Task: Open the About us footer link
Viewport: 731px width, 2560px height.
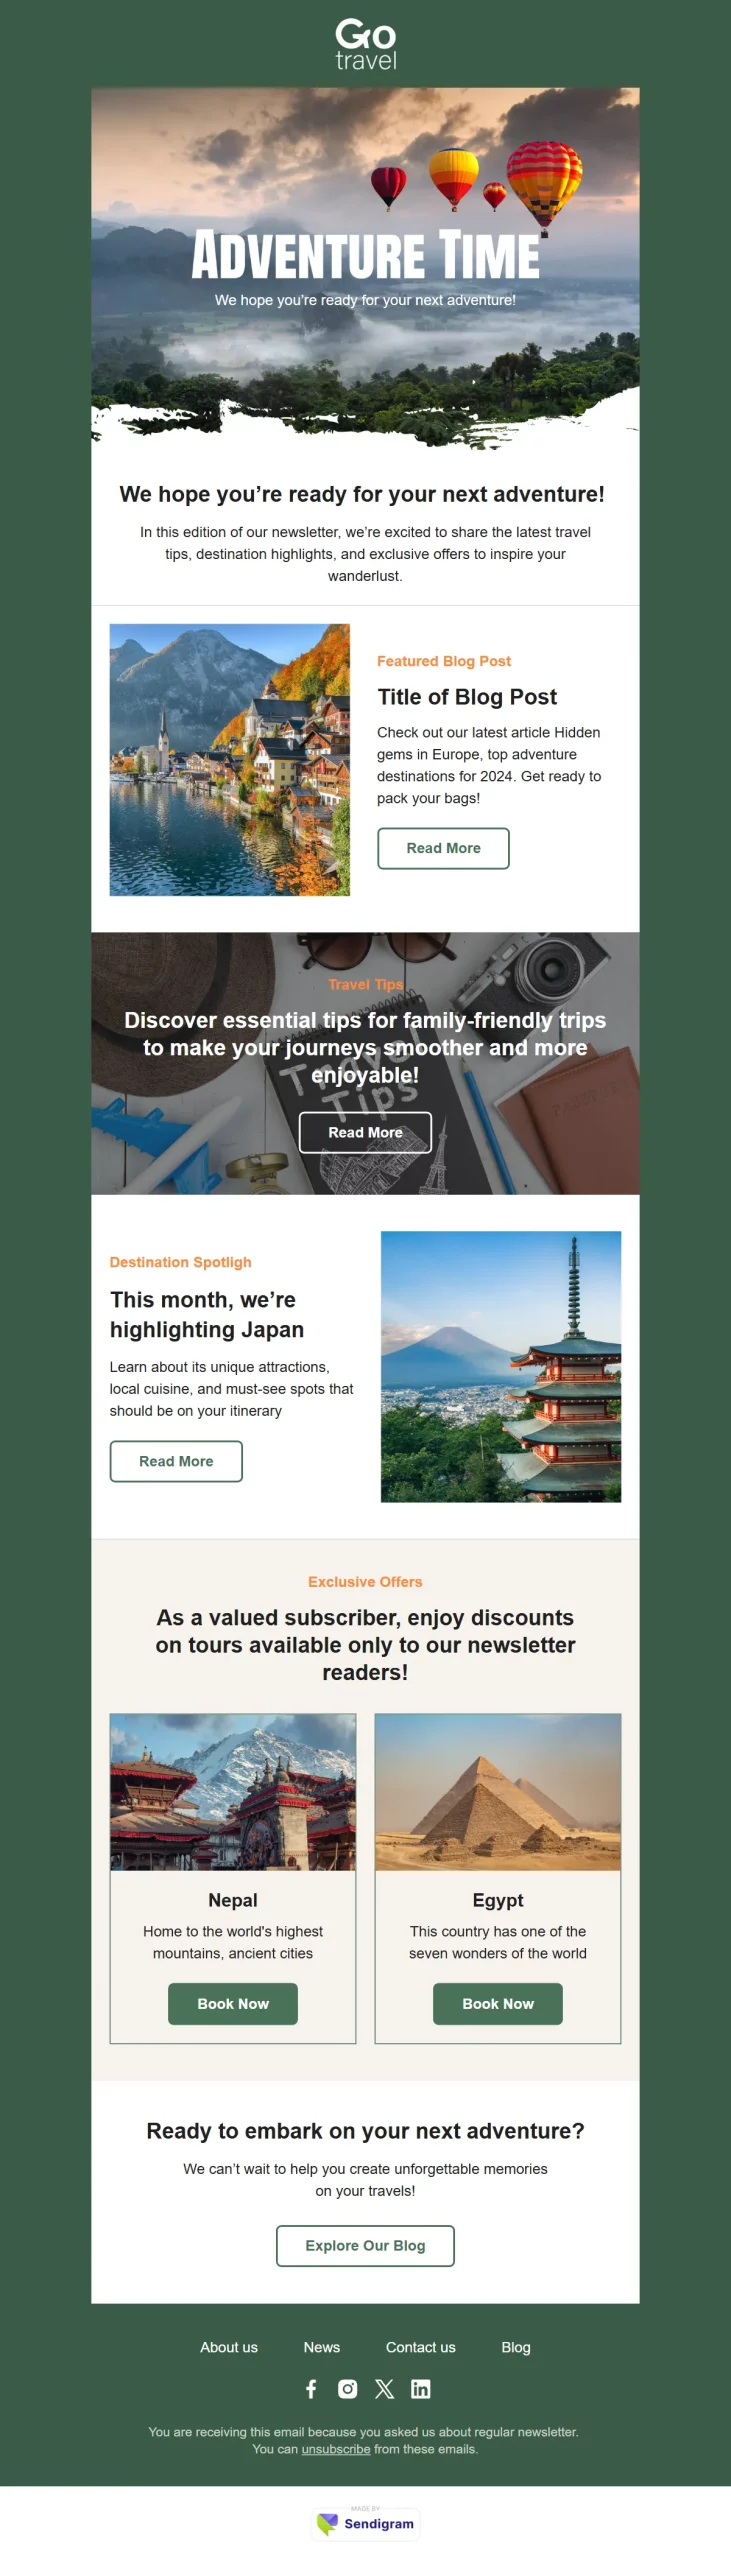Action: tap(229, 2347)
